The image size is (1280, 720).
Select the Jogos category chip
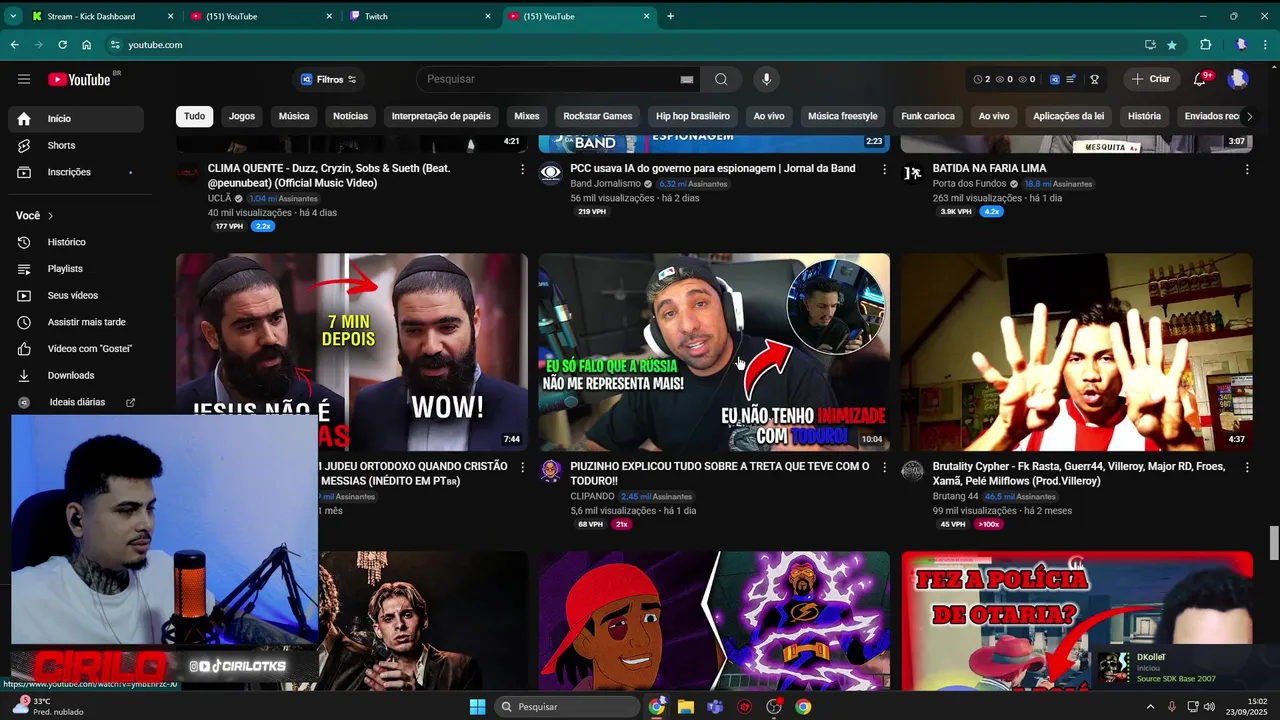coord(242,116)
